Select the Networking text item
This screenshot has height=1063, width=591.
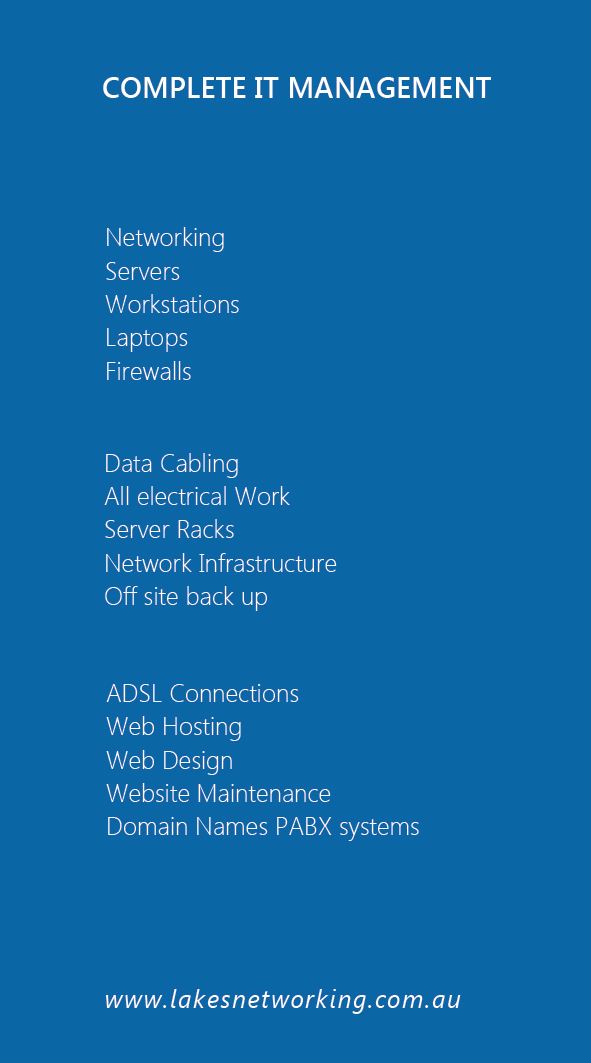point(165,239)
